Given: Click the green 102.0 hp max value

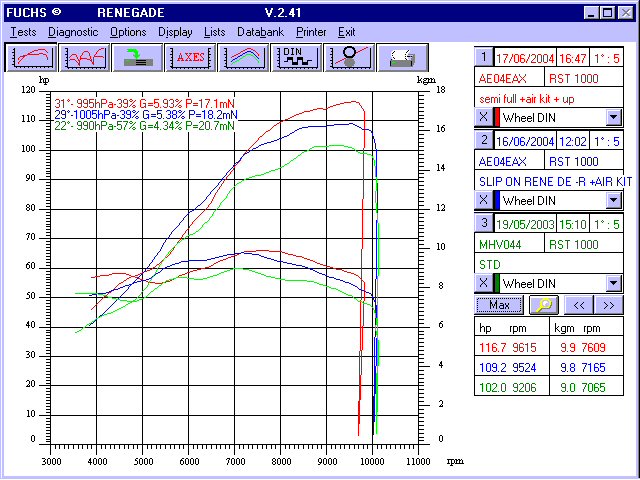Looking at the screenshot, I should point(493,387).
